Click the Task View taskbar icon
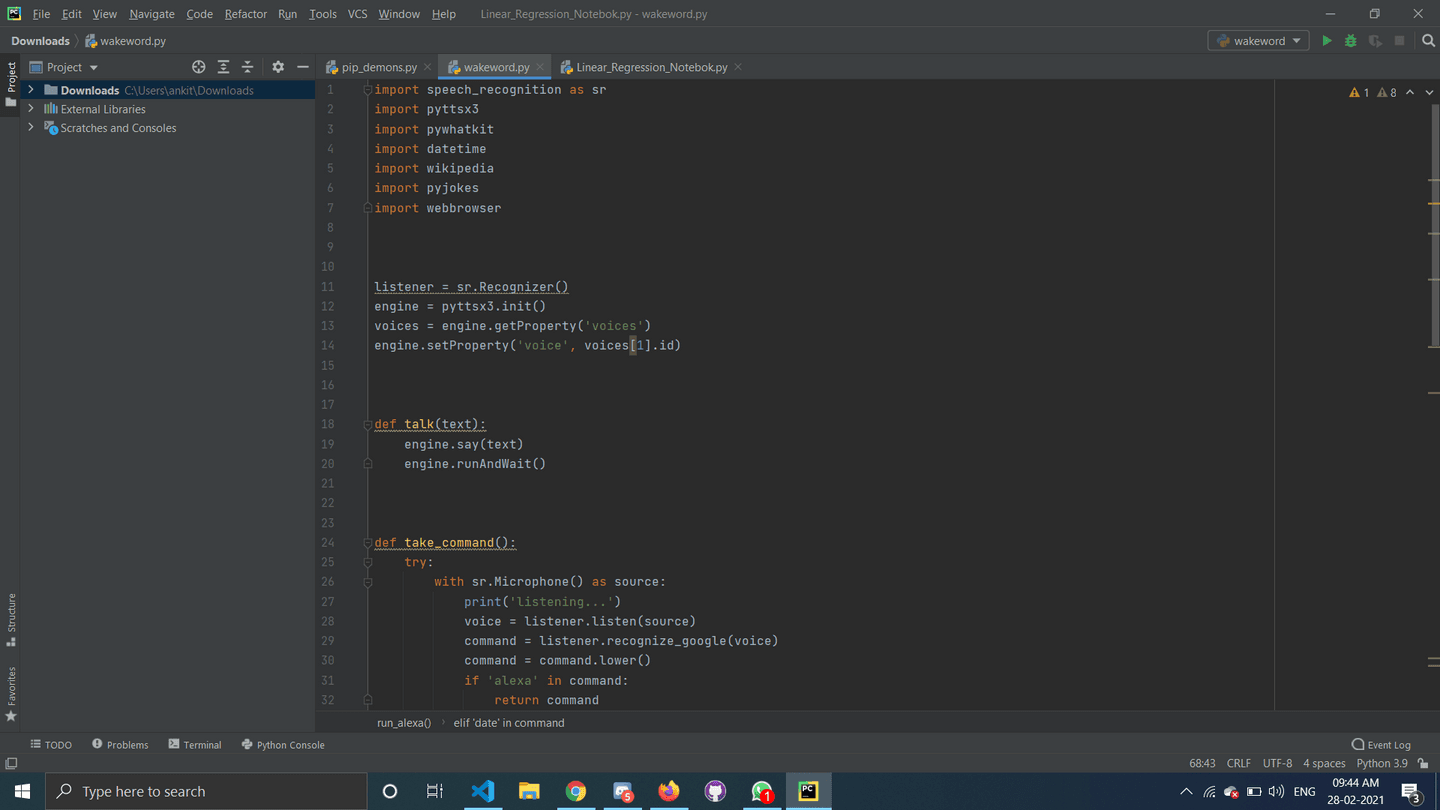This screenshot has height=810, width=1440. click(435, 791)
